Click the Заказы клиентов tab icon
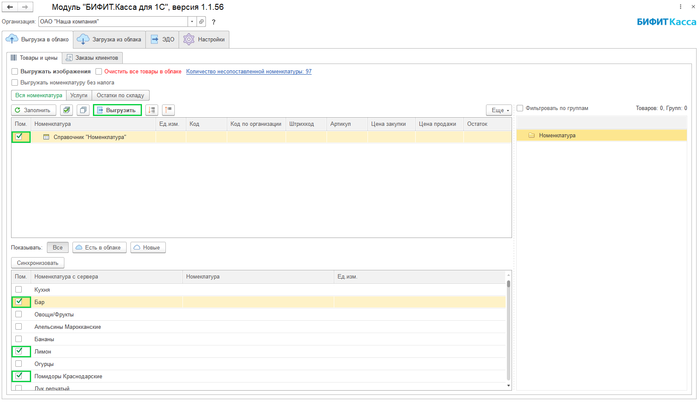Image resolution: width=700 pixels, height=403 pixels. (69, 58)
